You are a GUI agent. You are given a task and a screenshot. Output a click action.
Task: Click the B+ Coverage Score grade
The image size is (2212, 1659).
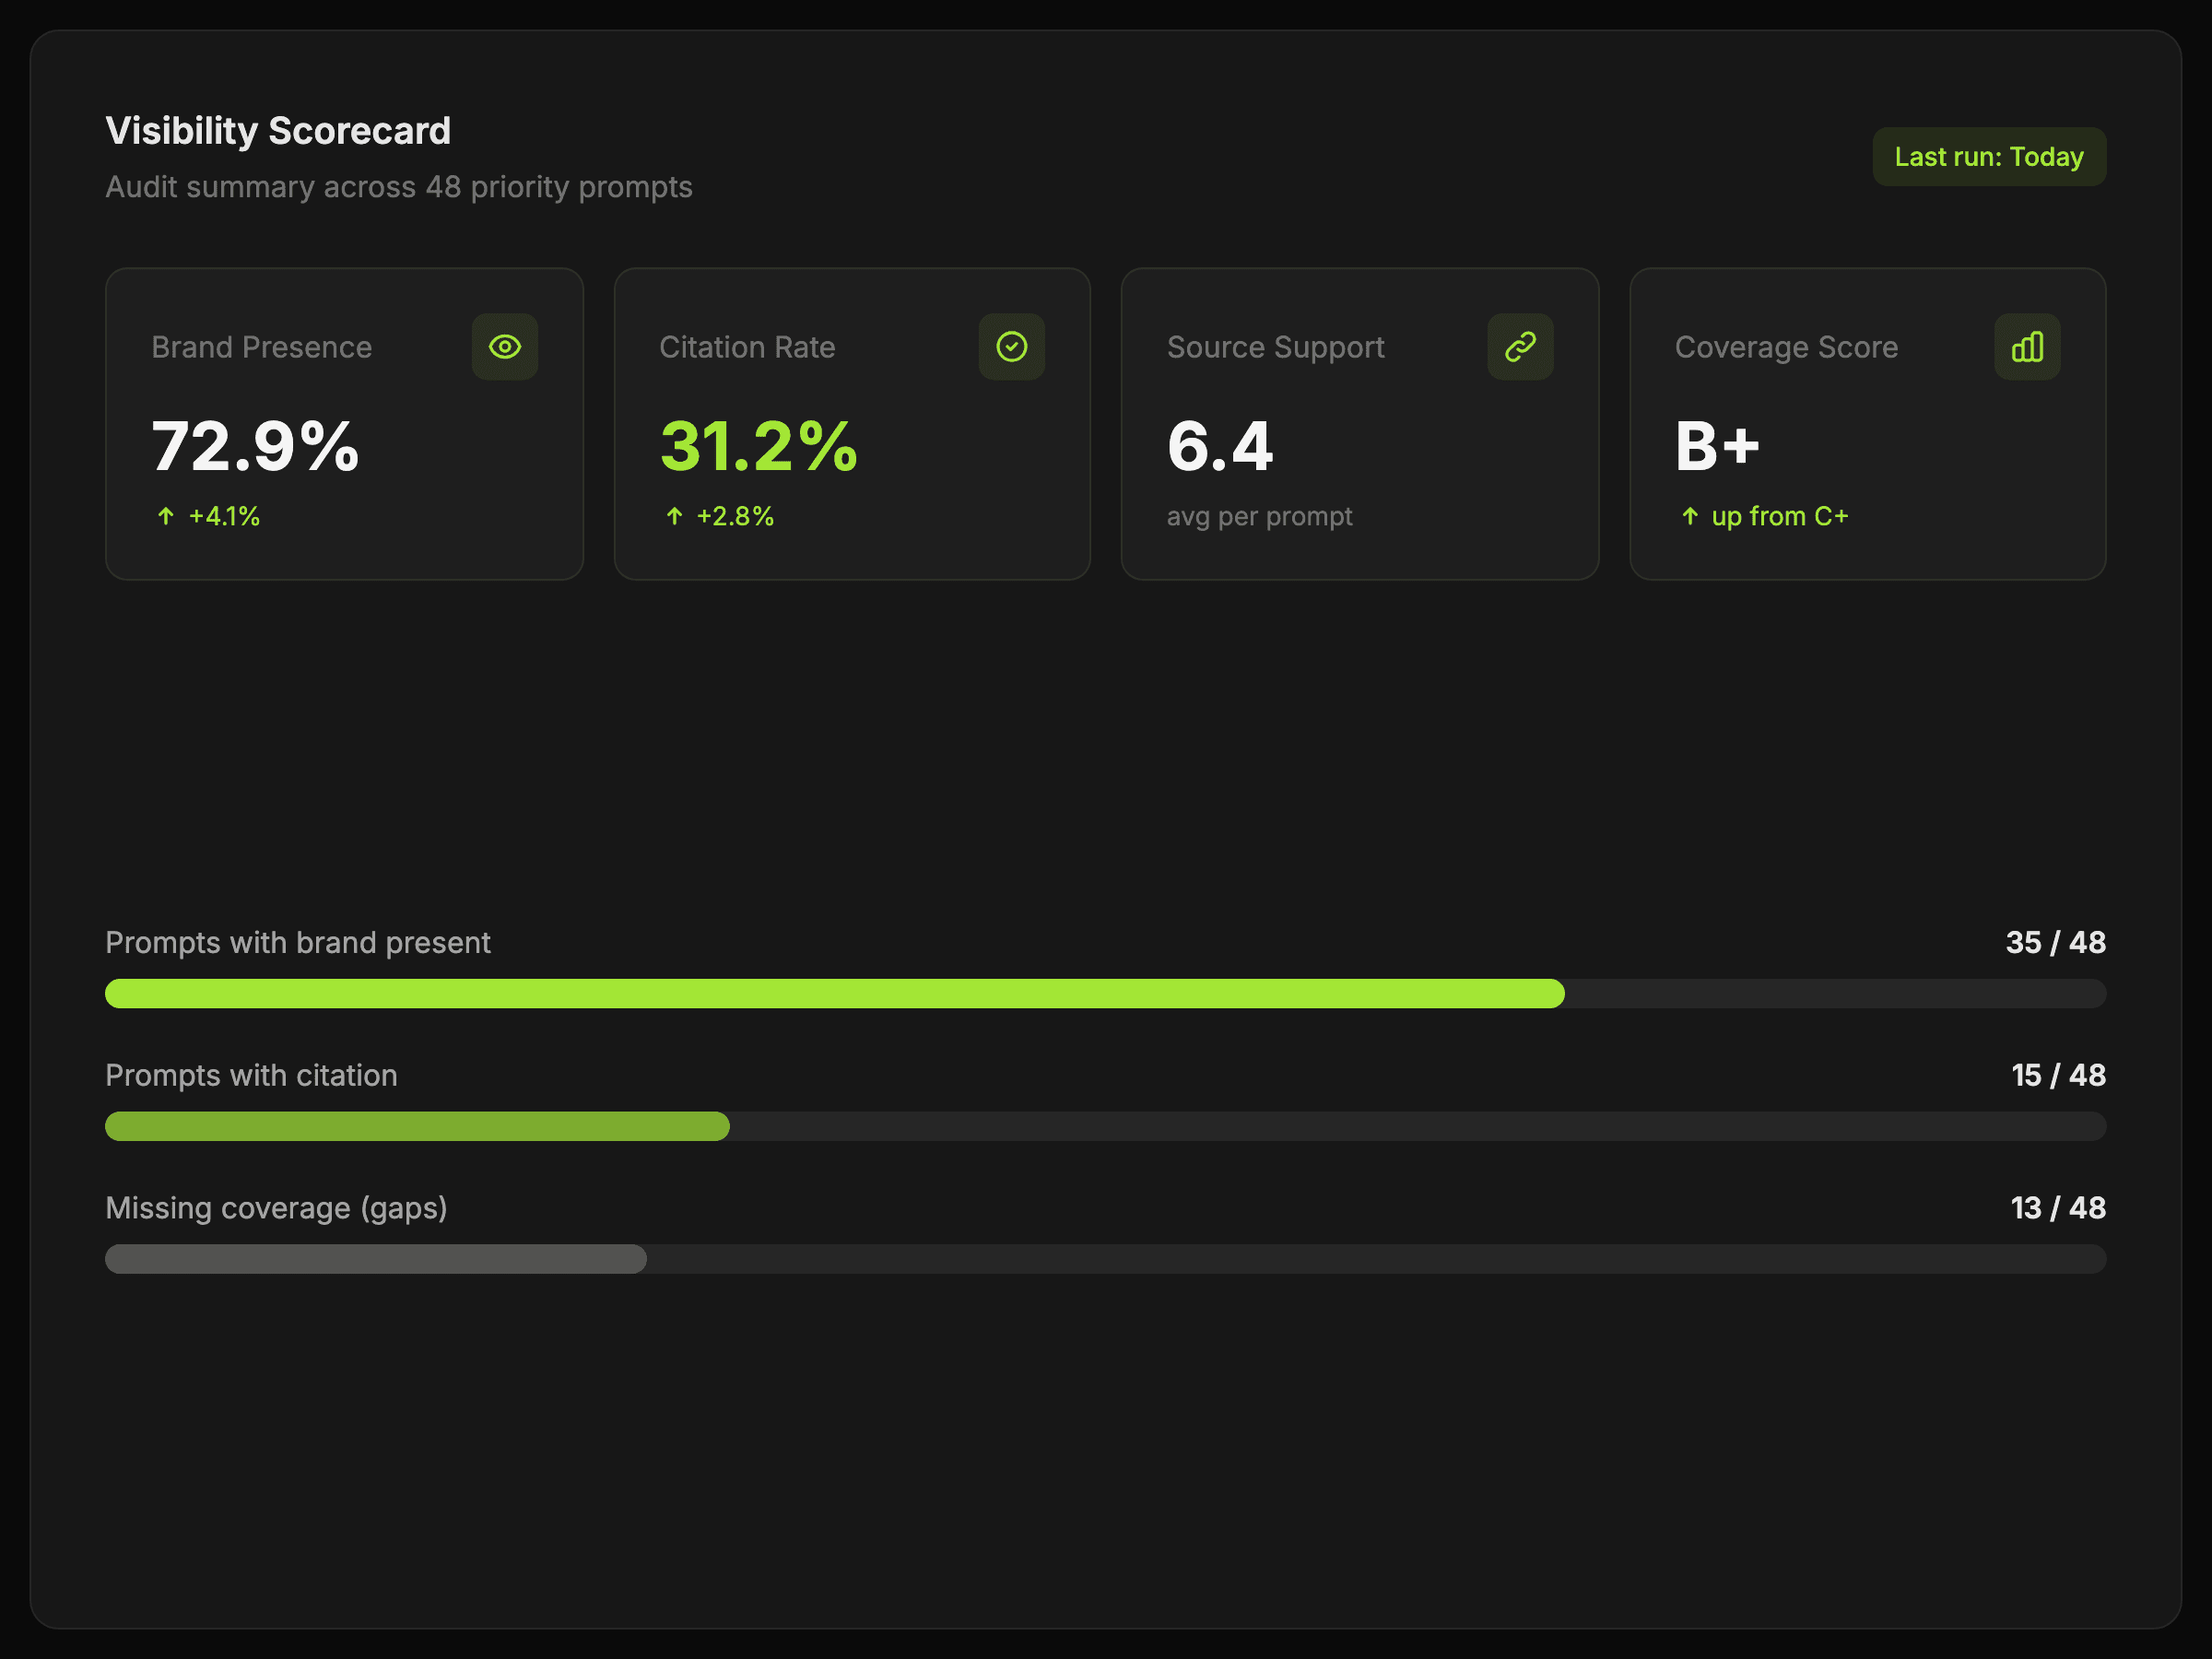1716,446
